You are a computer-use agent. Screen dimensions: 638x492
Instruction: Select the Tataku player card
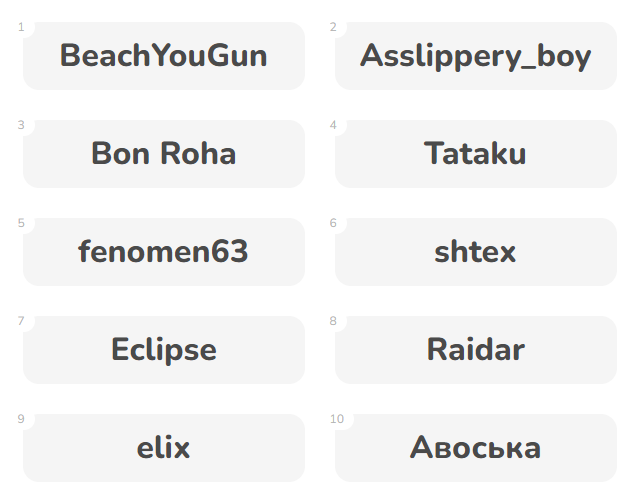click(476, 154)
